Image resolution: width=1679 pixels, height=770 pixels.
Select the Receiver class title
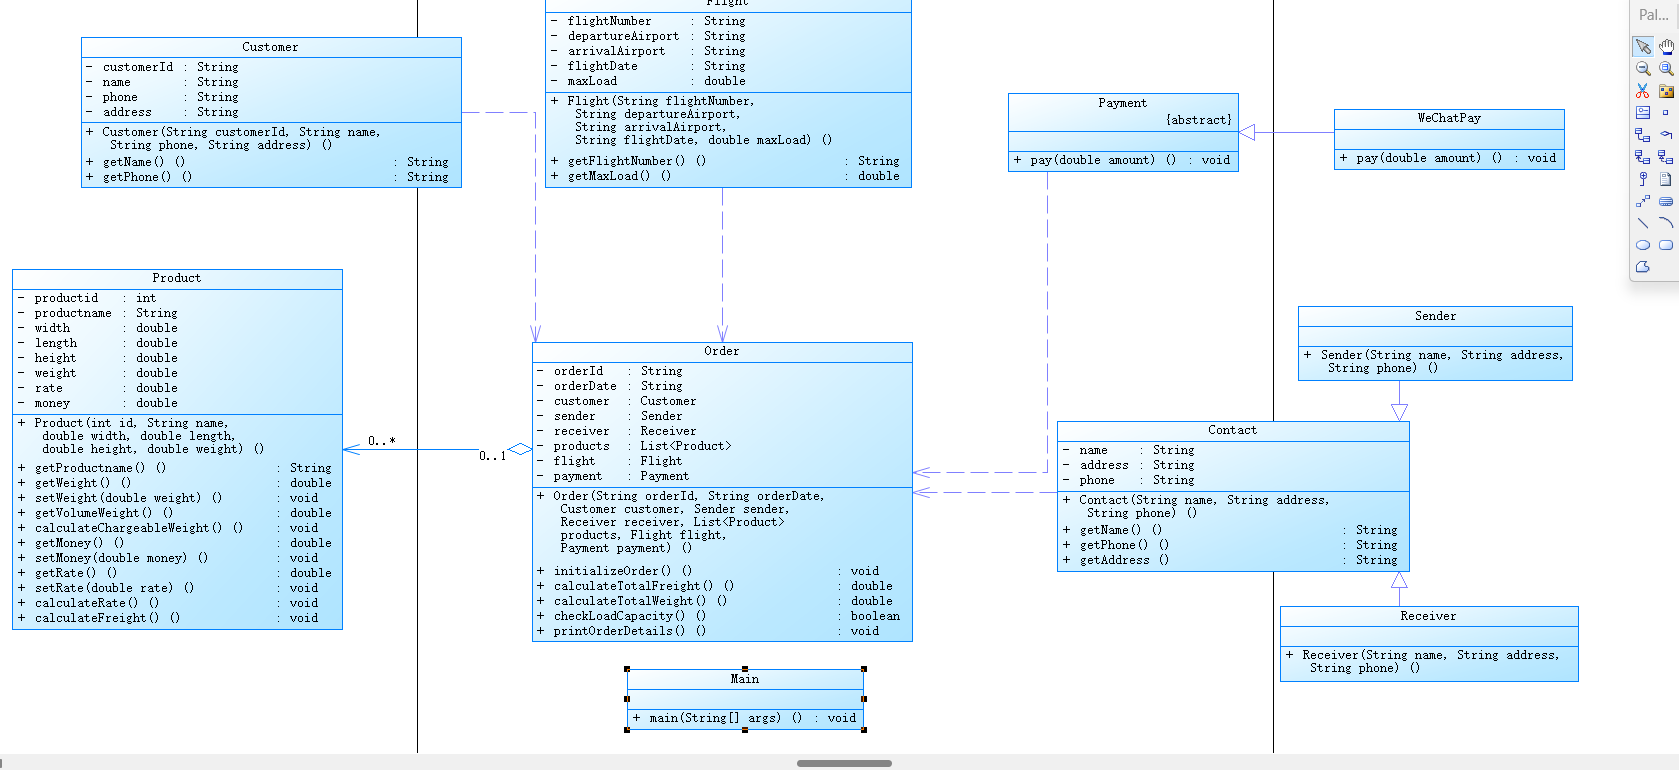tap(1428, 616)
